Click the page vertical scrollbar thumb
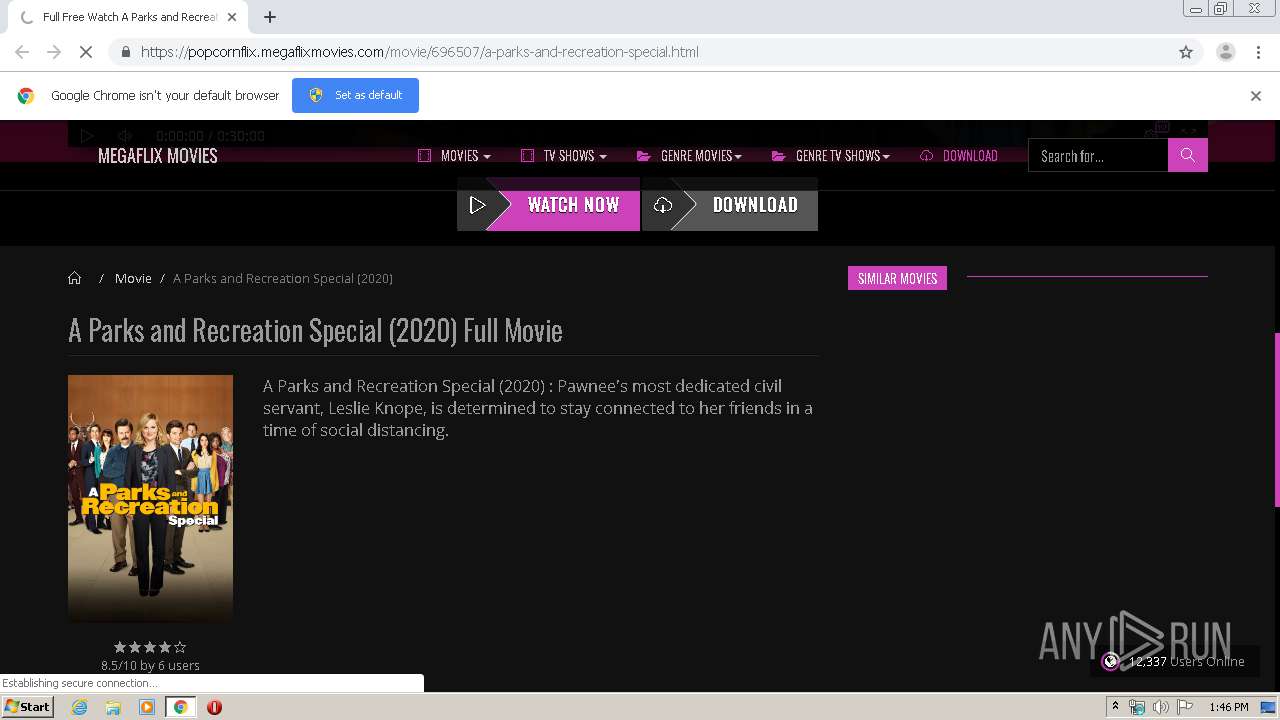 click(x=1276, y=420)
